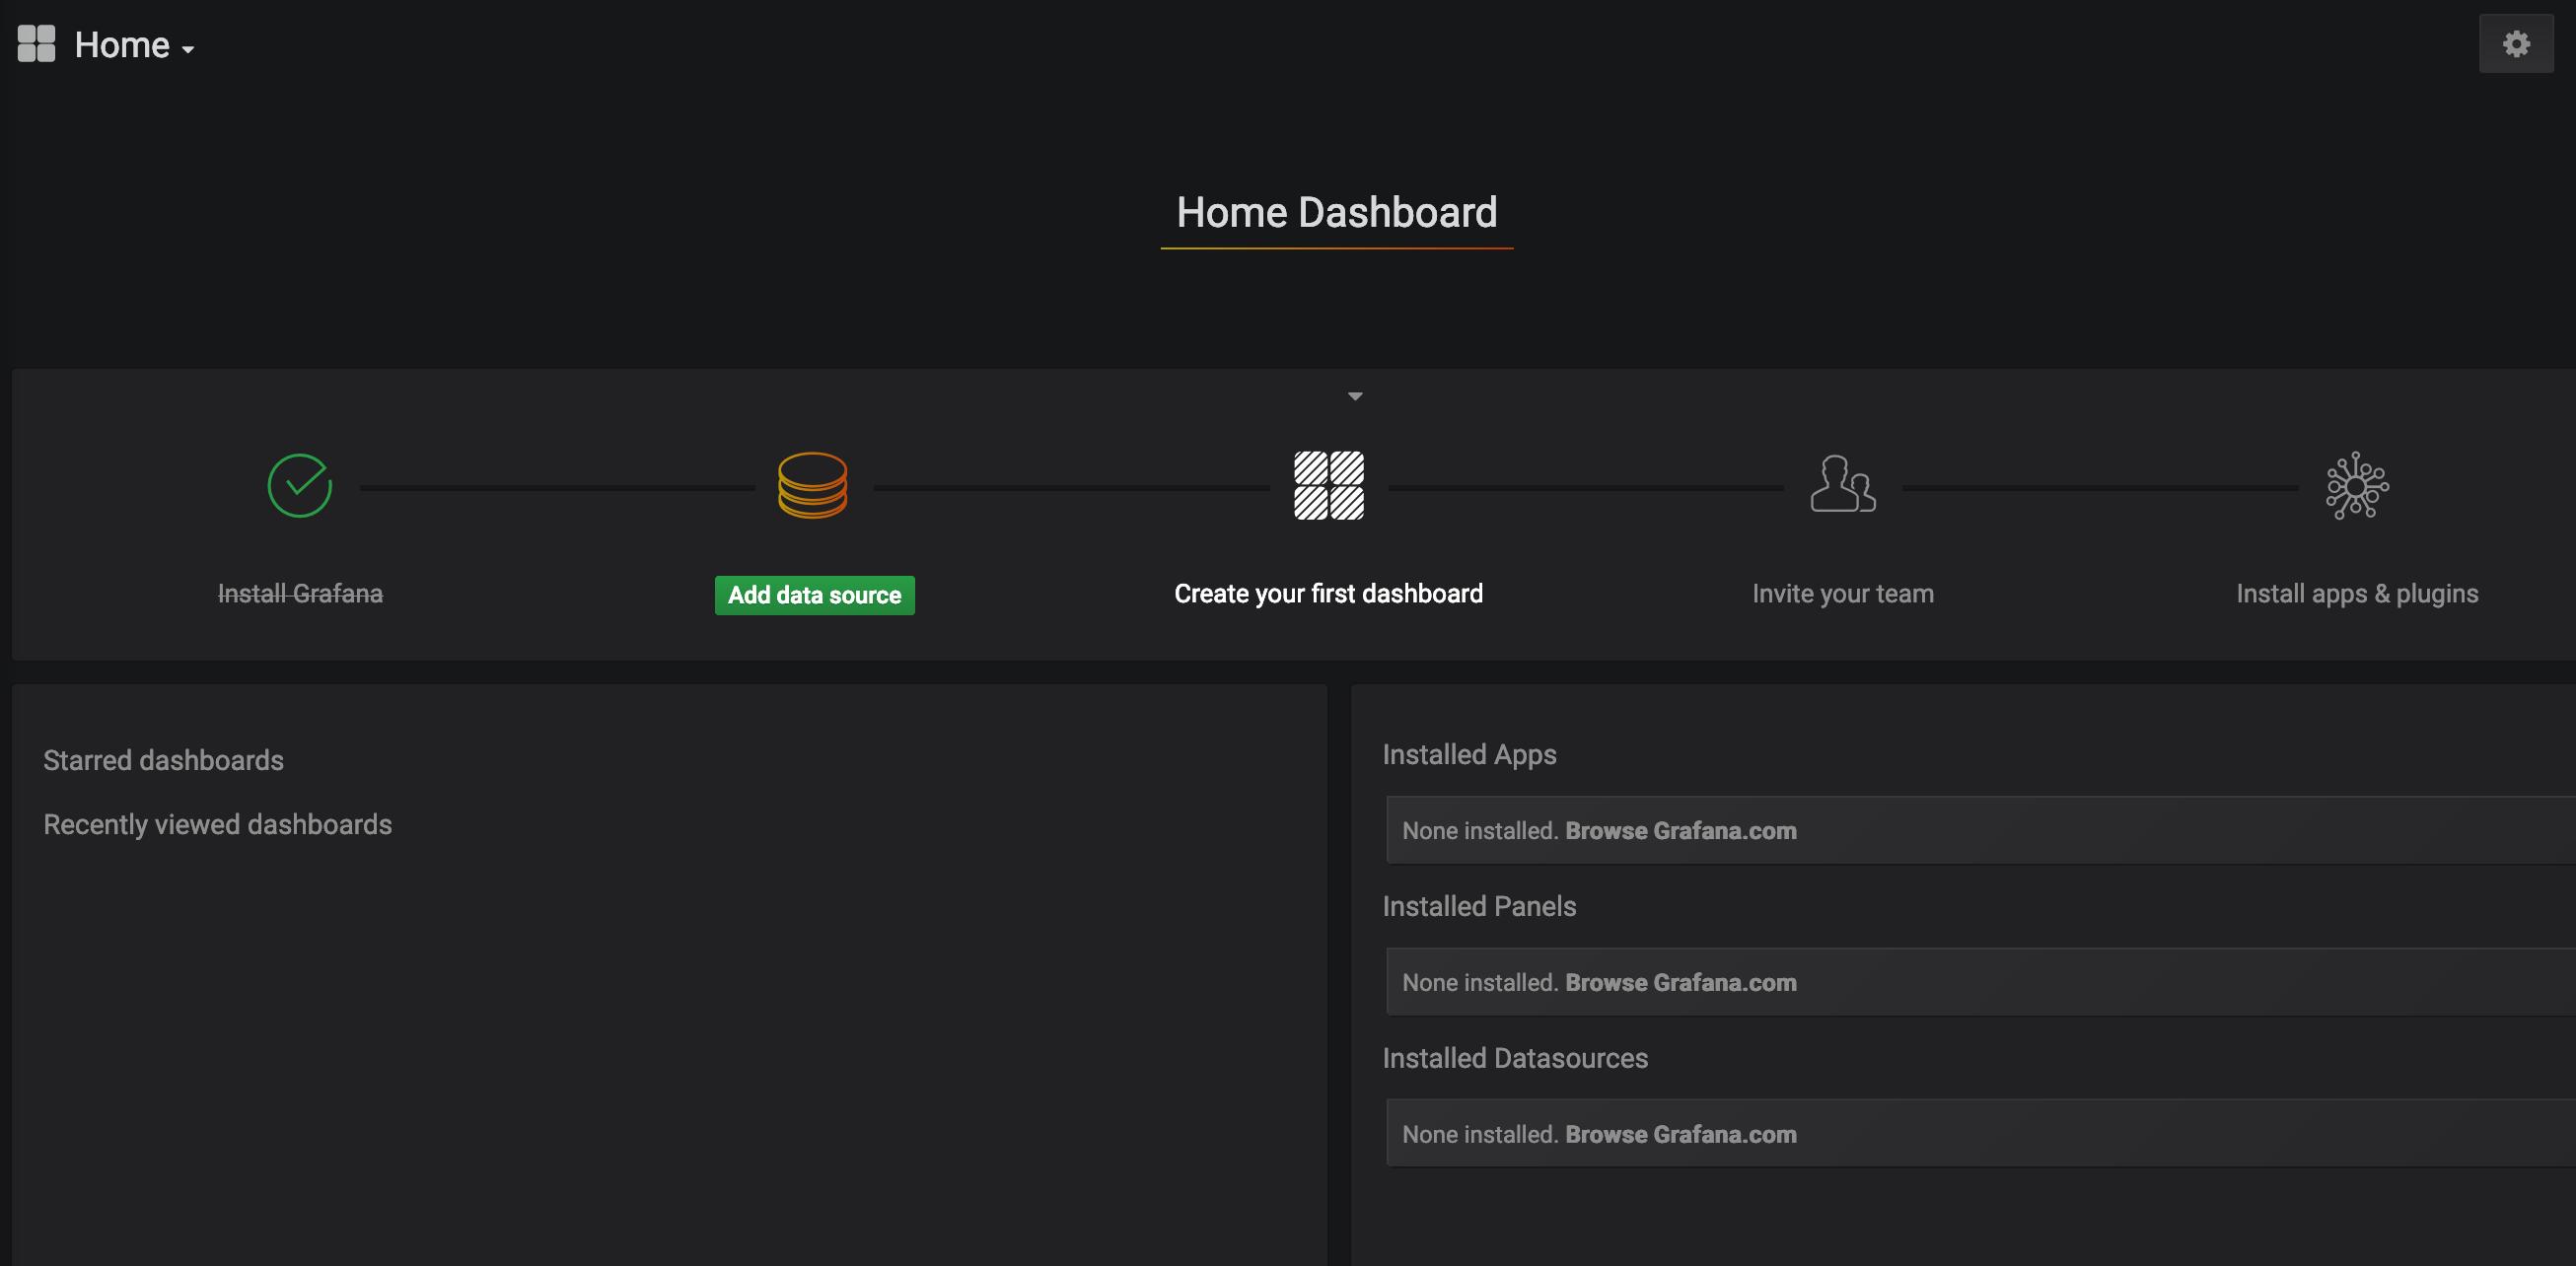Click Browse Grafana.com under Installed Panels
Screen dimensions: 2576x1266
(x=1680, y=982)
